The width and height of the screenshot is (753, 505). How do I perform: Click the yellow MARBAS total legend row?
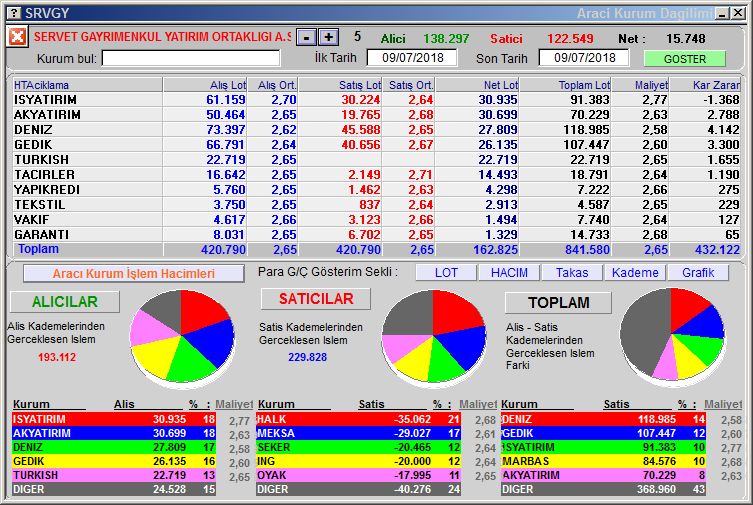[603, 461]
